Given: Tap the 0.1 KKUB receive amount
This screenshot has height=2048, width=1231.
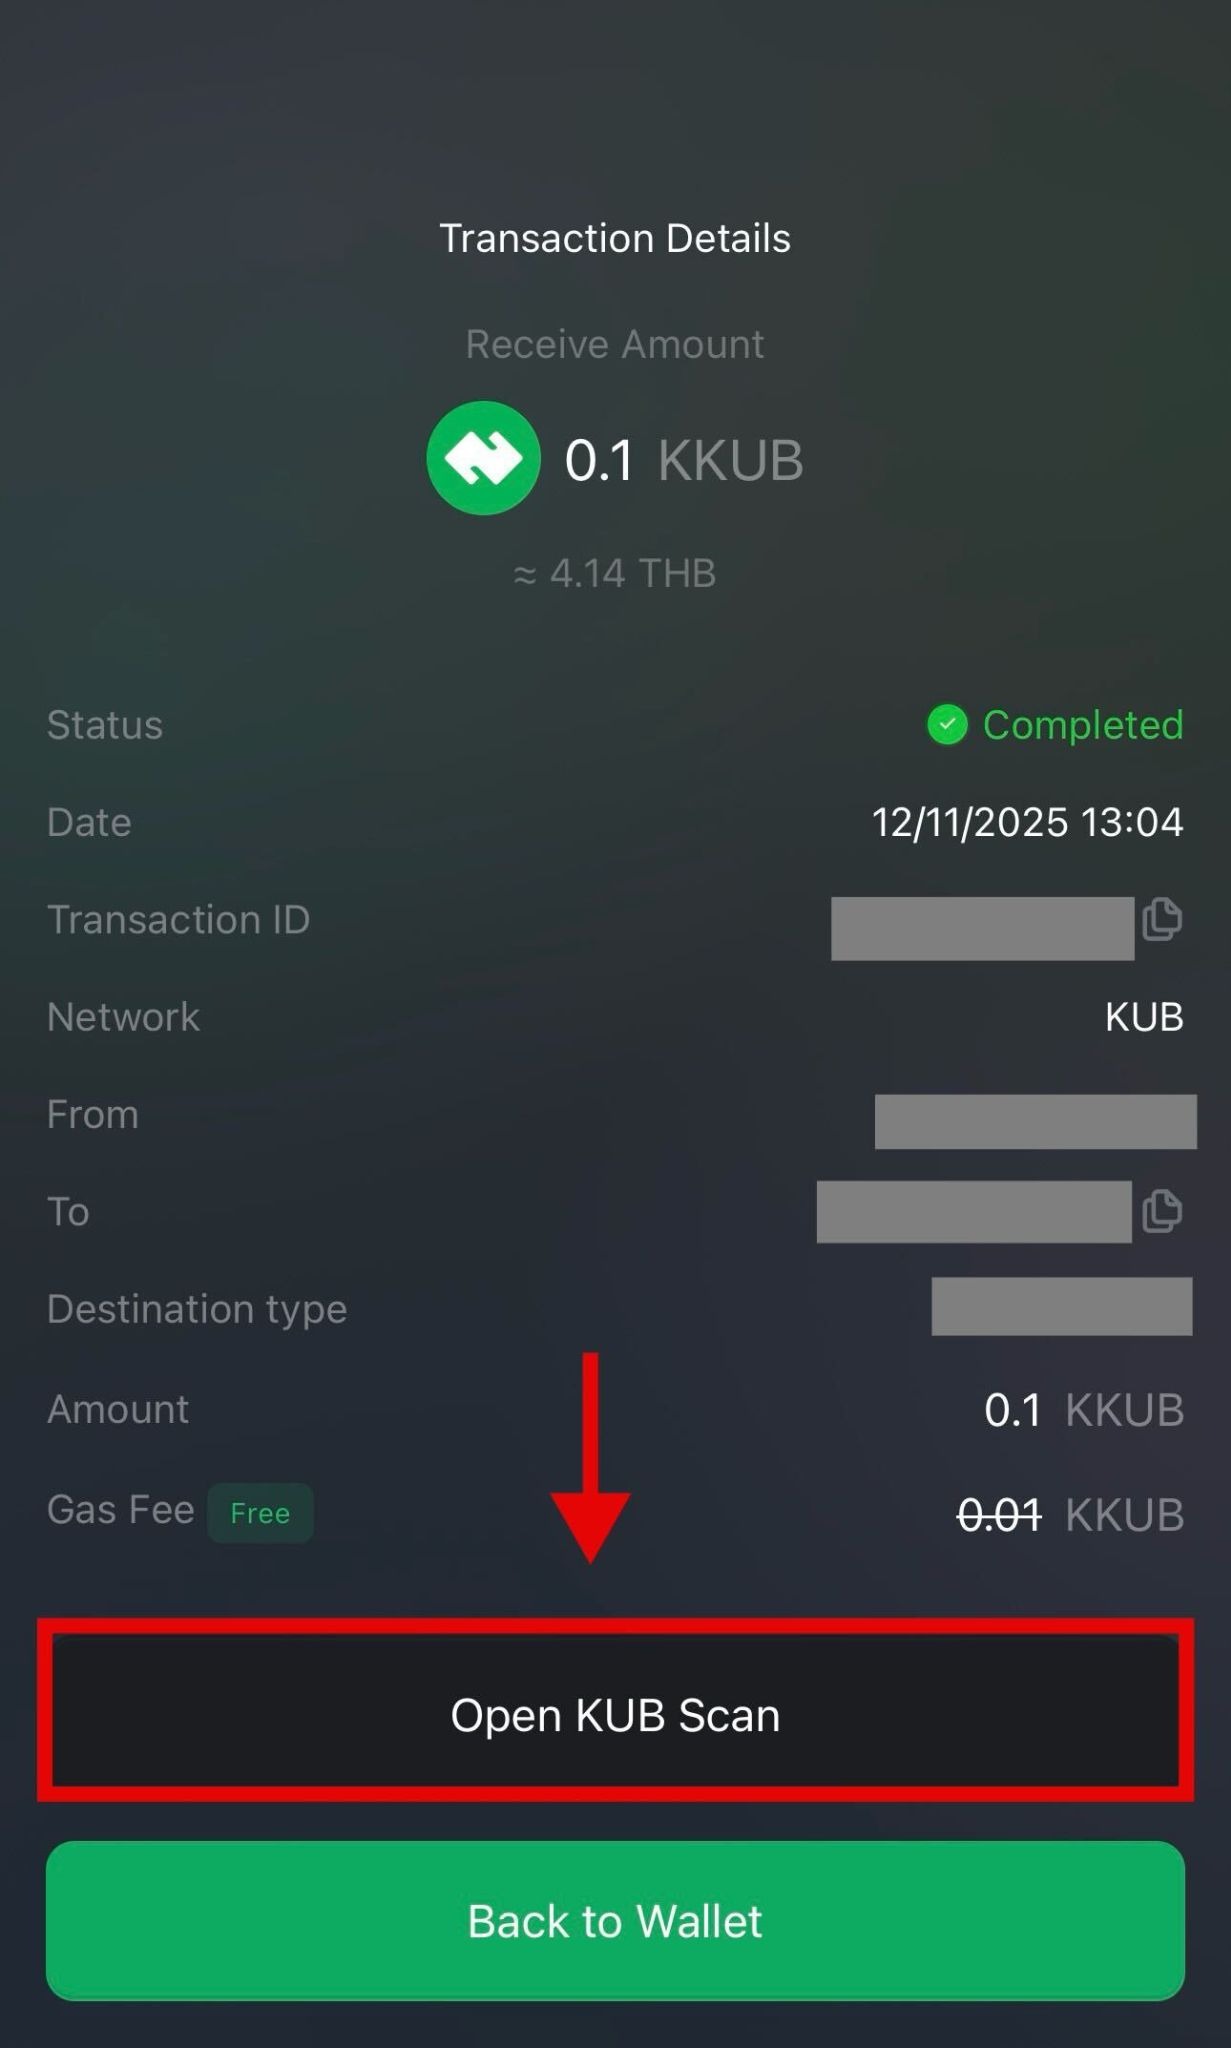Looking at the screenshot, I should [x=684, y=460].
